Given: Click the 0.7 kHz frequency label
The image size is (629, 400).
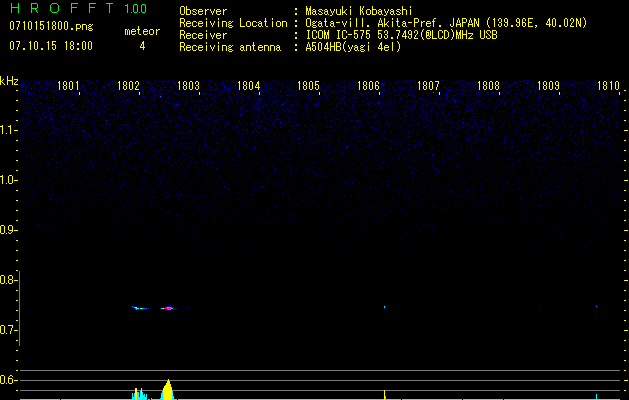Looking at the screenshot, I should tap(8, 330).
